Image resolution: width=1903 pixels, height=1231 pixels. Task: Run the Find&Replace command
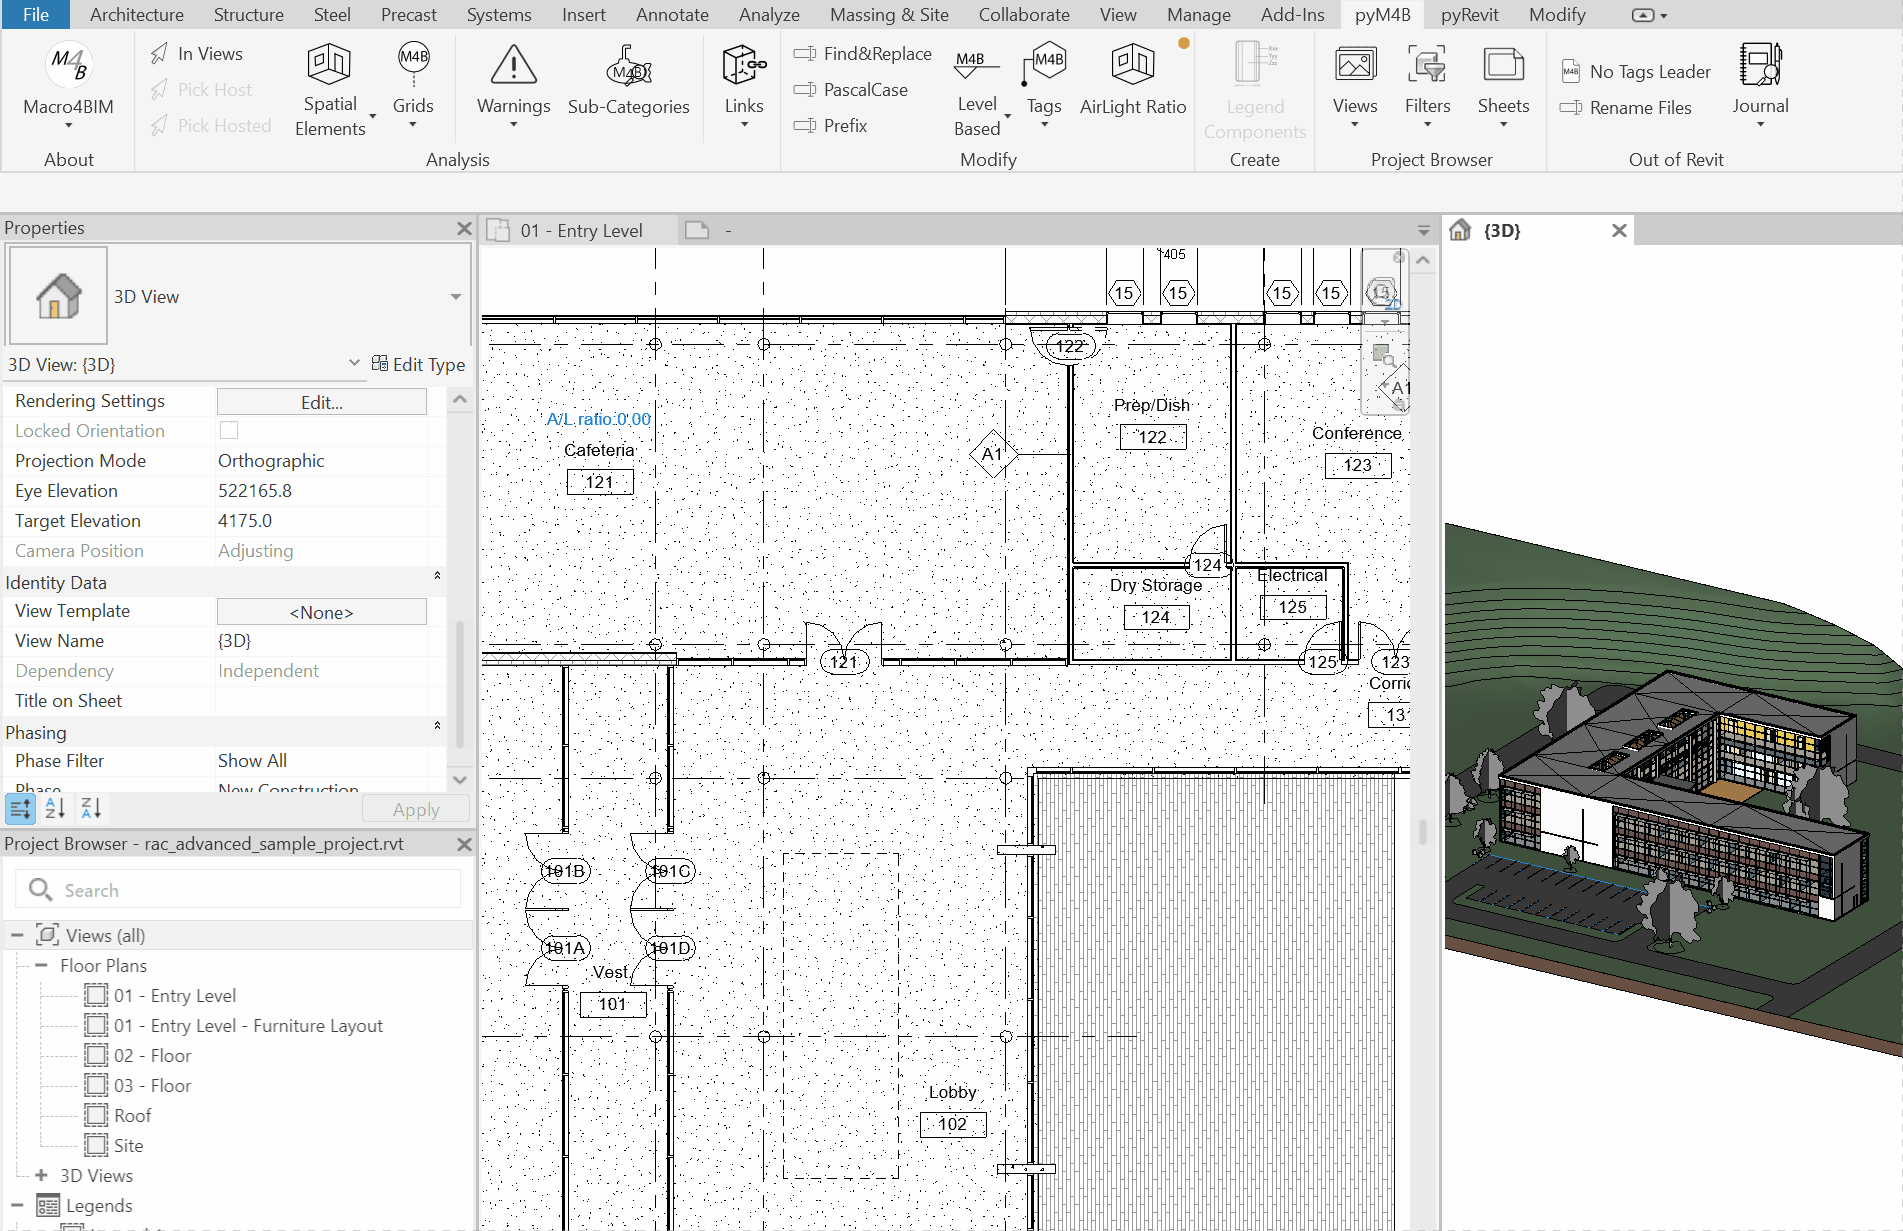click(x=863, y=54)
